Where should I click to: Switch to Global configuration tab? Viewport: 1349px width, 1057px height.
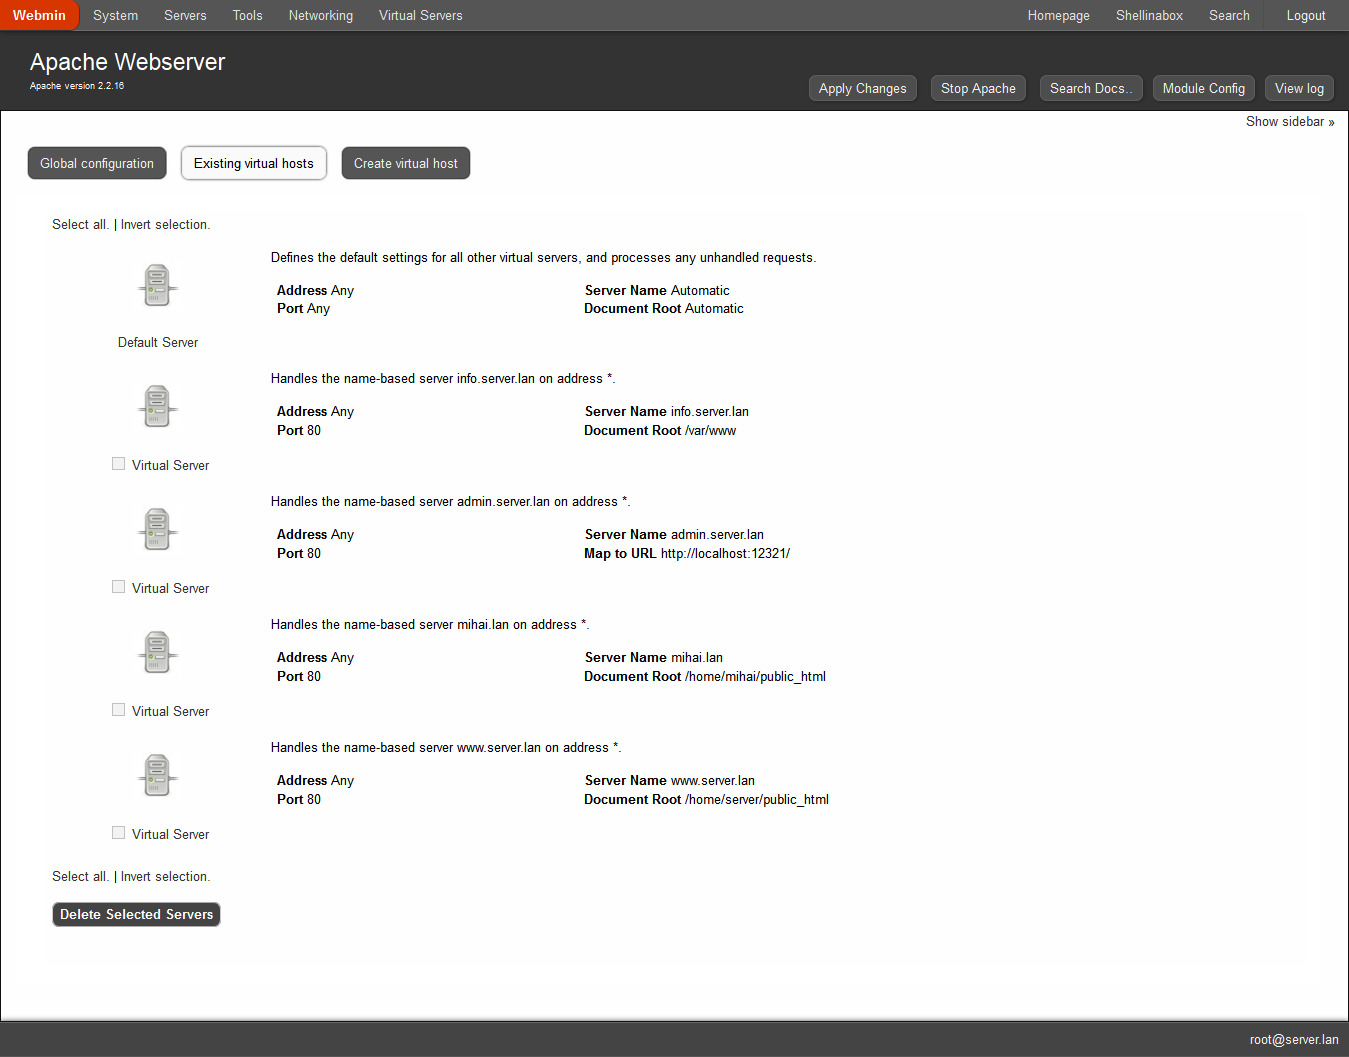[97, 164]
